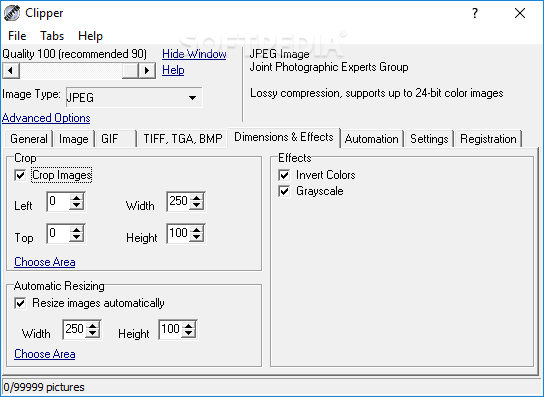Toggle the Crop Images checkbox
Screen dimensions: 544x397
(20, 175)
